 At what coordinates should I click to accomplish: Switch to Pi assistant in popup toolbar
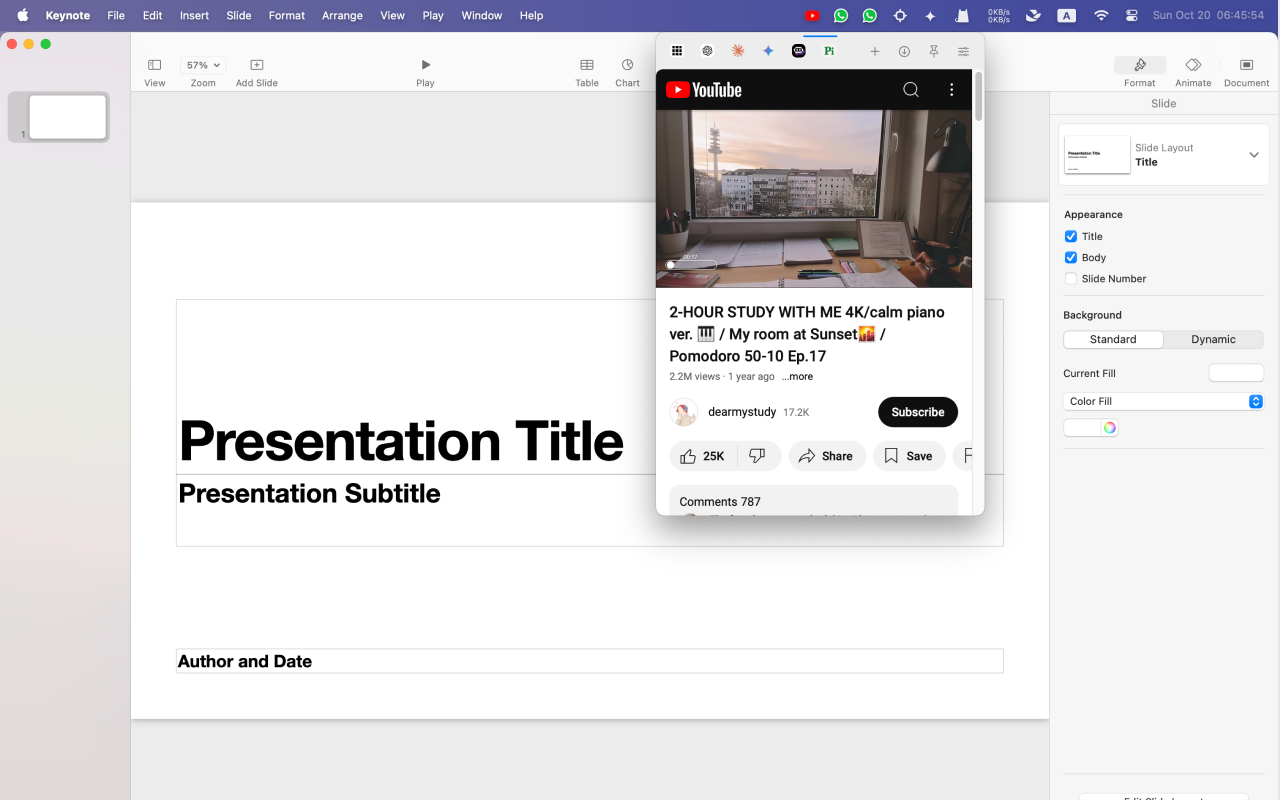tap(829, 51)
